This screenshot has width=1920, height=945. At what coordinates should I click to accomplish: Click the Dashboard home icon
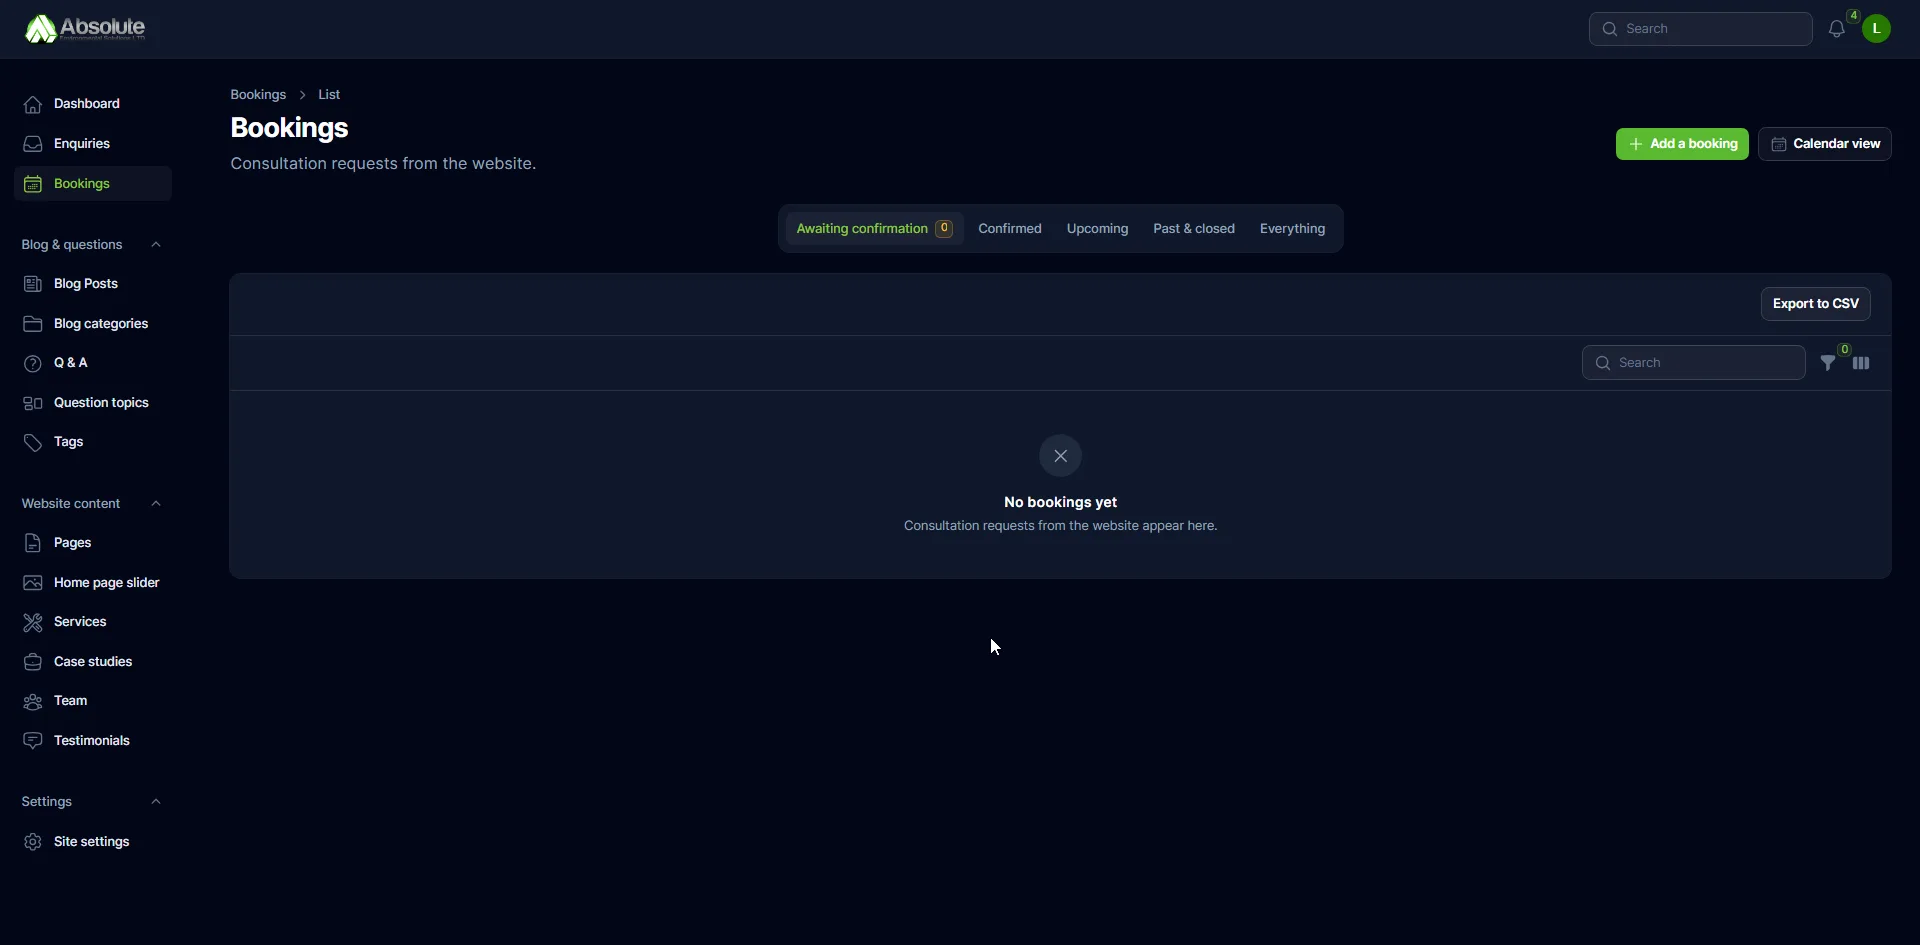click(33, 104)
